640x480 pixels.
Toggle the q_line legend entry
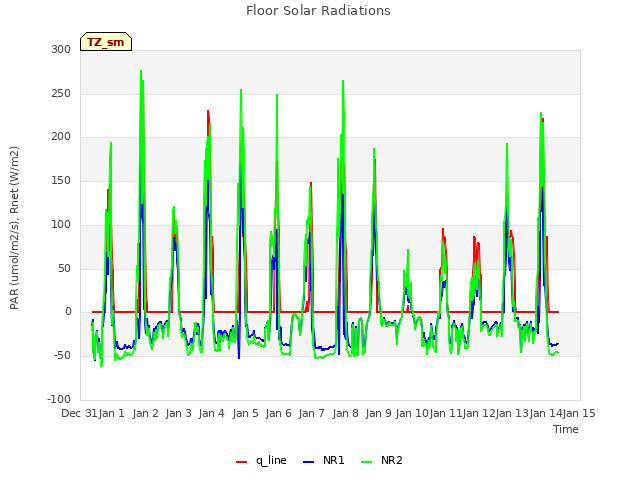pyautogui.click(x=261, y=460)
